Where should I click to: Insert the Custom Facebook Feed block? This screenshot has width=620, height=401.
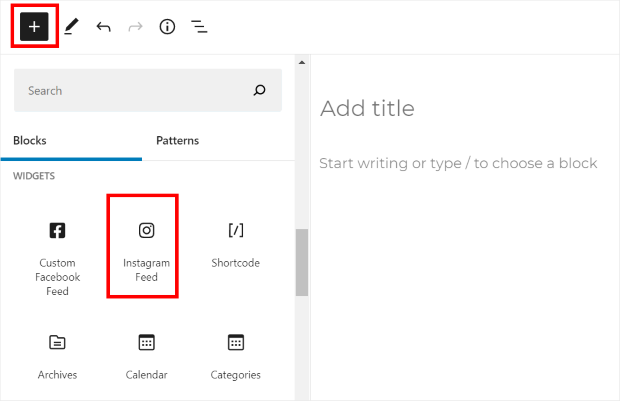(x=57, y=256)
